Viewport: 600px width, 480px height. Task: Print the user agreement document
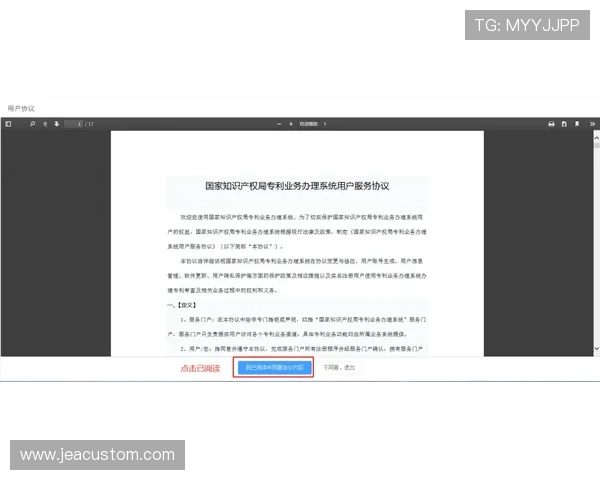pyautogui.click(x=551, y=124)
